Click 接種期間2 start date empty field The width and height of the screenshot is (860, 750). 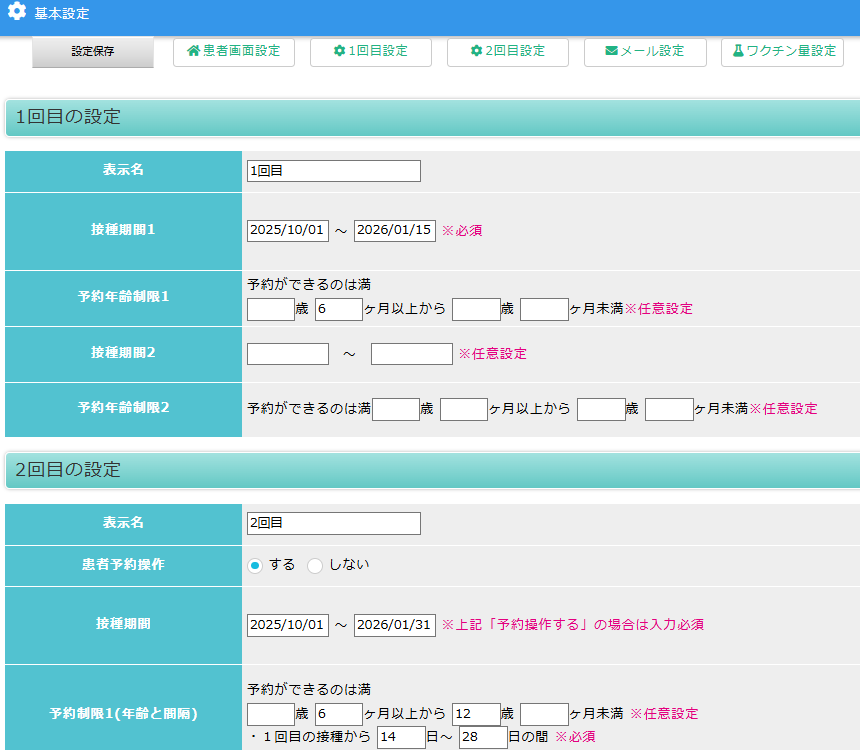tap(288, 354)
